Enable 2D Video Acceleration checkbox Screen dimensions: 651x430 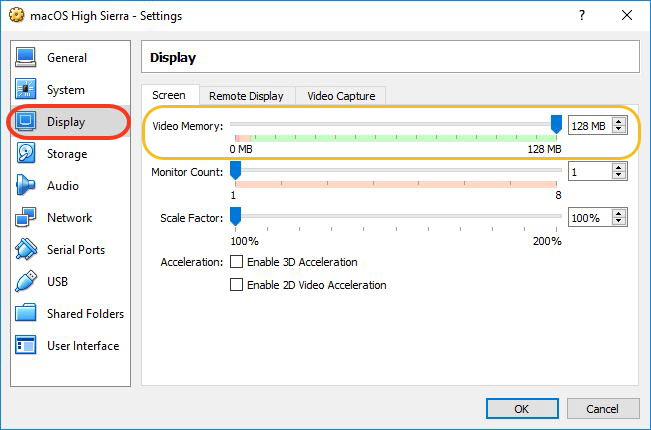pos(237,285)
